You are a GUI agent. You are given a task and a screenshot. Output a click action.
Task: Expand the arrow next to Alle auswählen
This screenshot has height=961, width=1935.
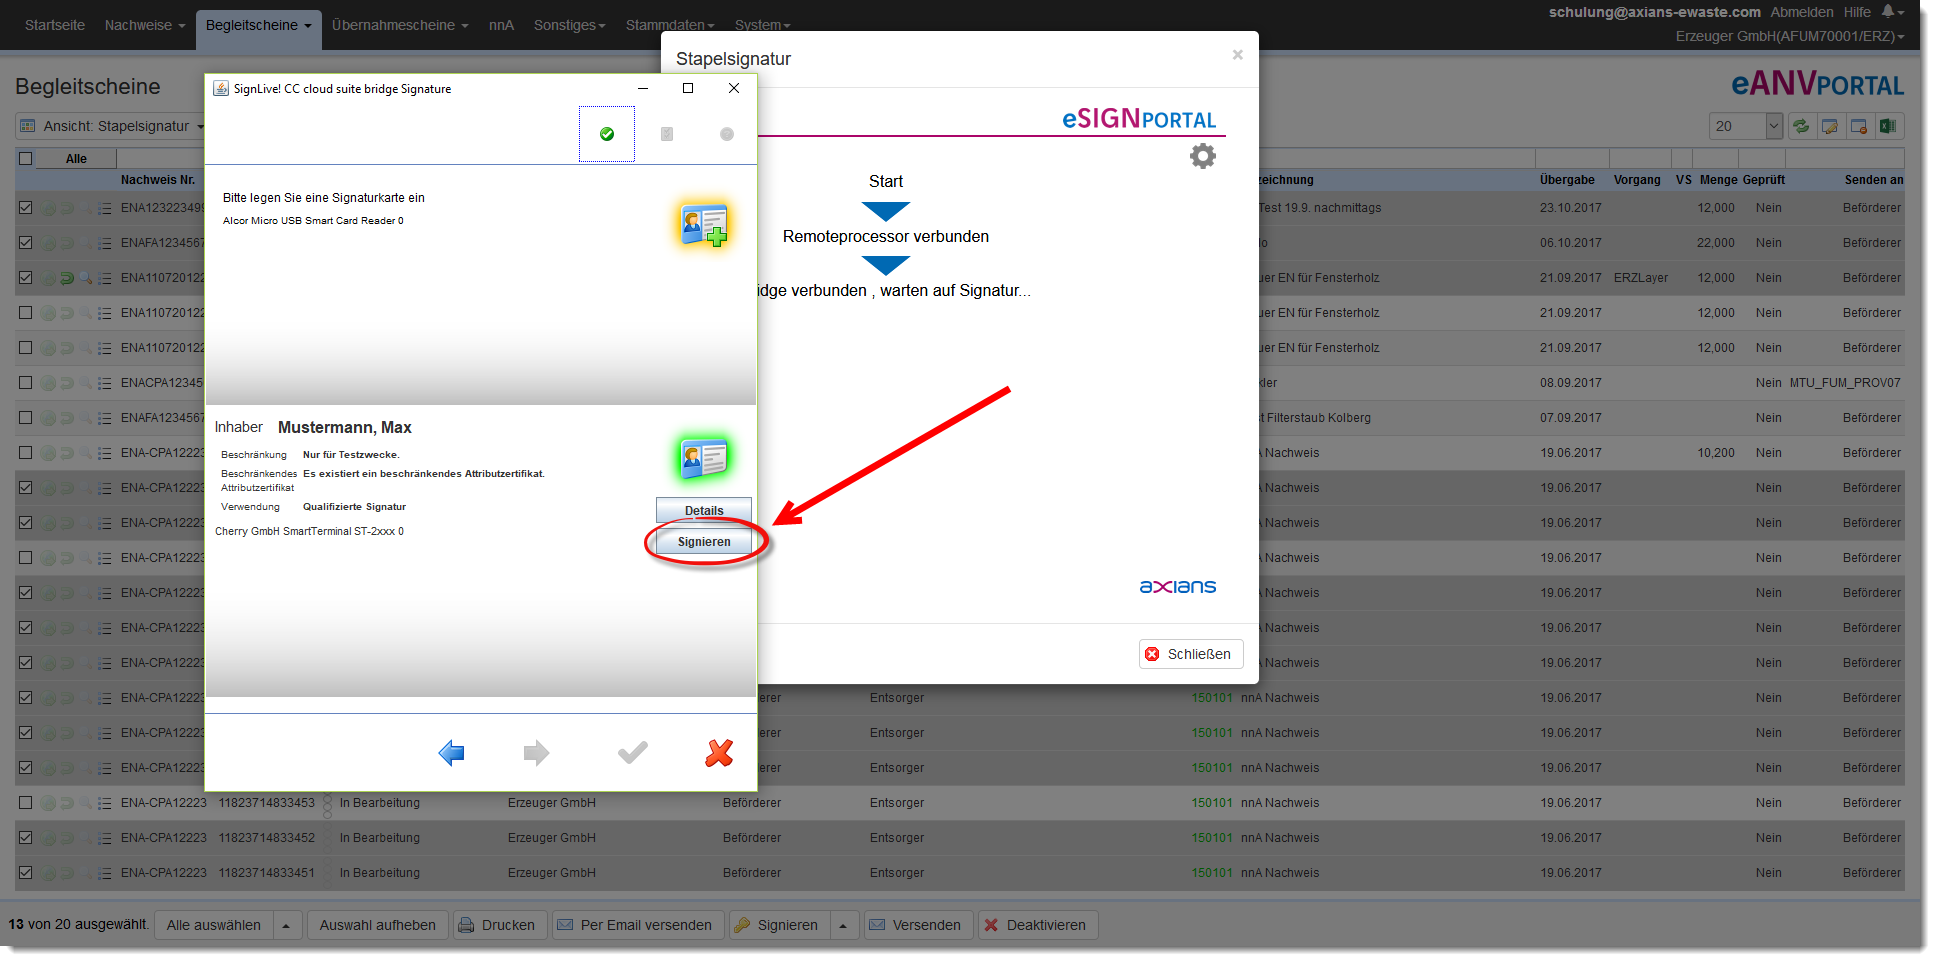[286, 925]
